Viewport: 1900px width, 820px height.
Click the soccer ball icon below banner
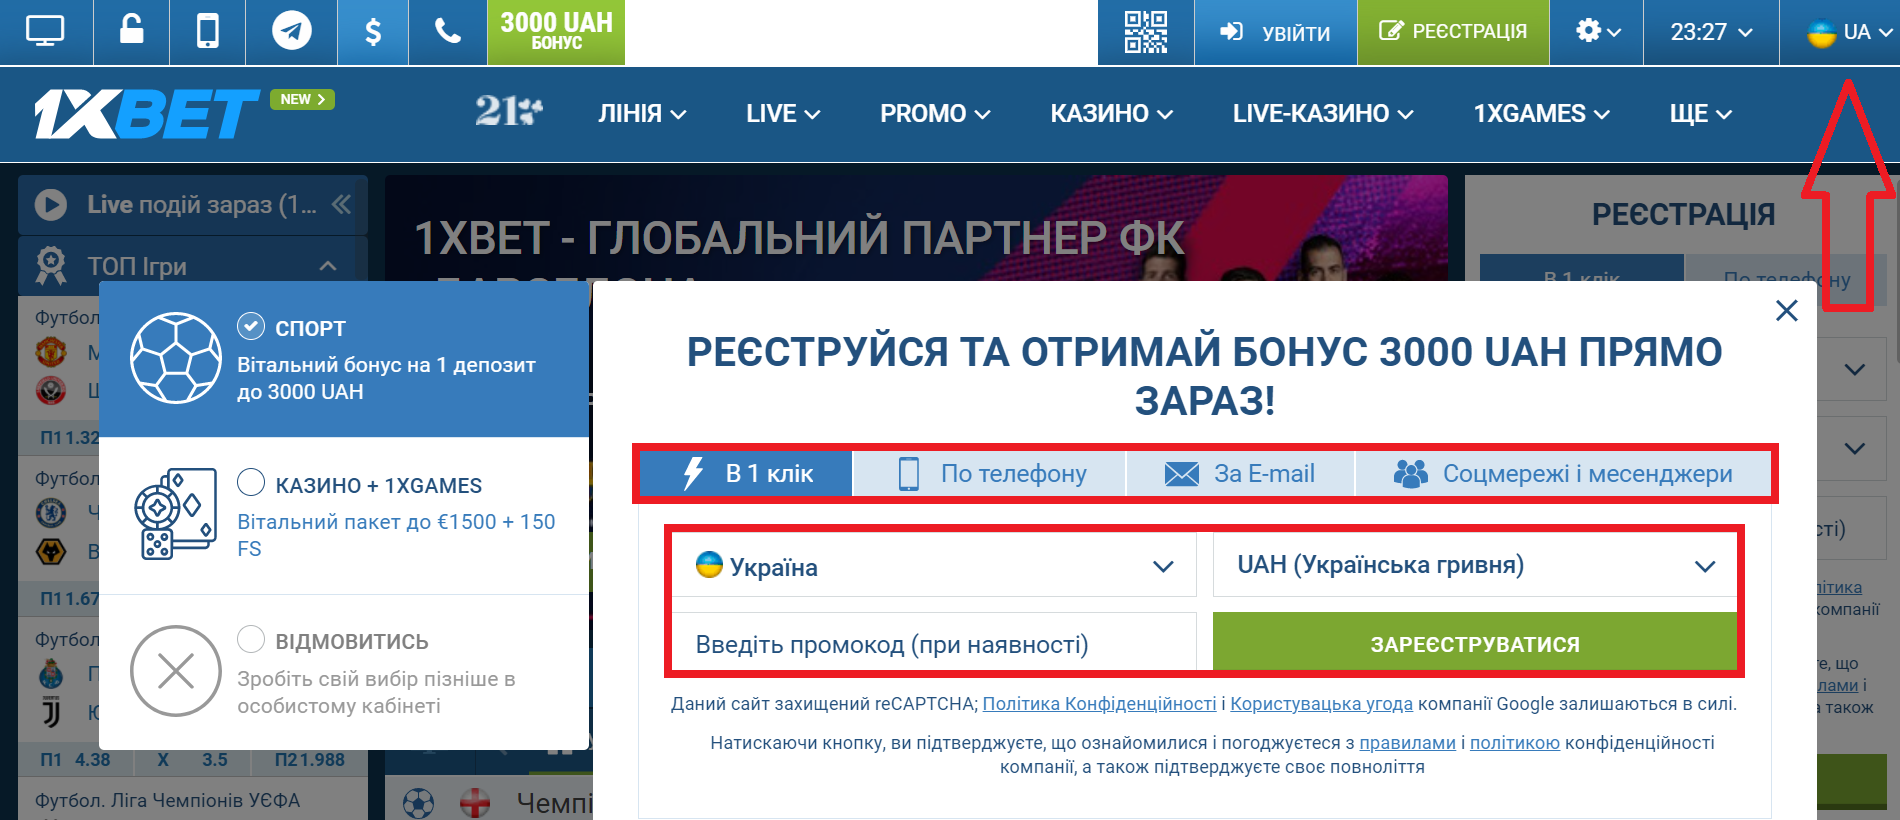(x=418, y=802)
